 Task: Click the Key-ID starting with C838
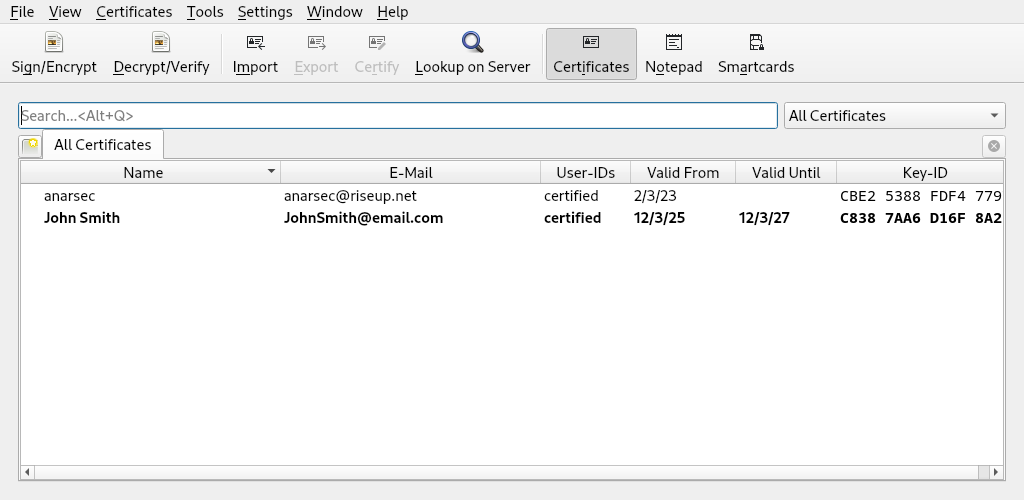pos(921,218)
